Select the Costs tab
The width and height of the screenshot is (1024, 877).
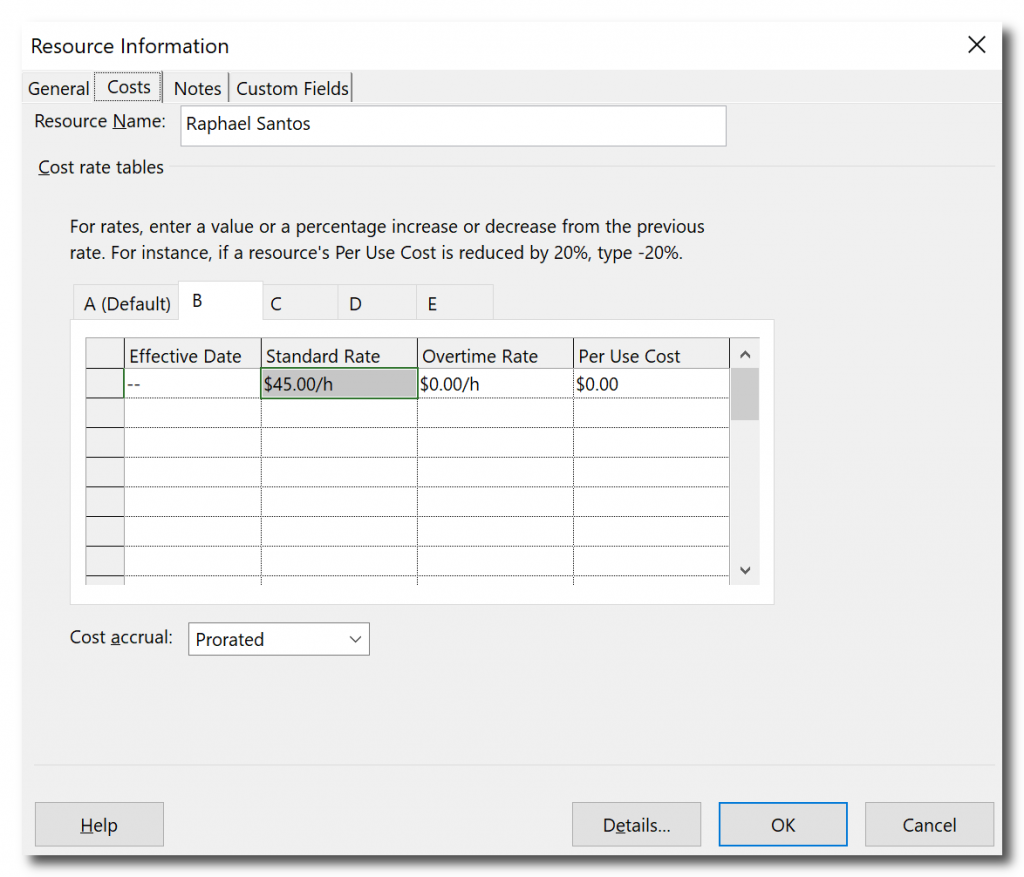pyautogui.click(x=129, y=87)
